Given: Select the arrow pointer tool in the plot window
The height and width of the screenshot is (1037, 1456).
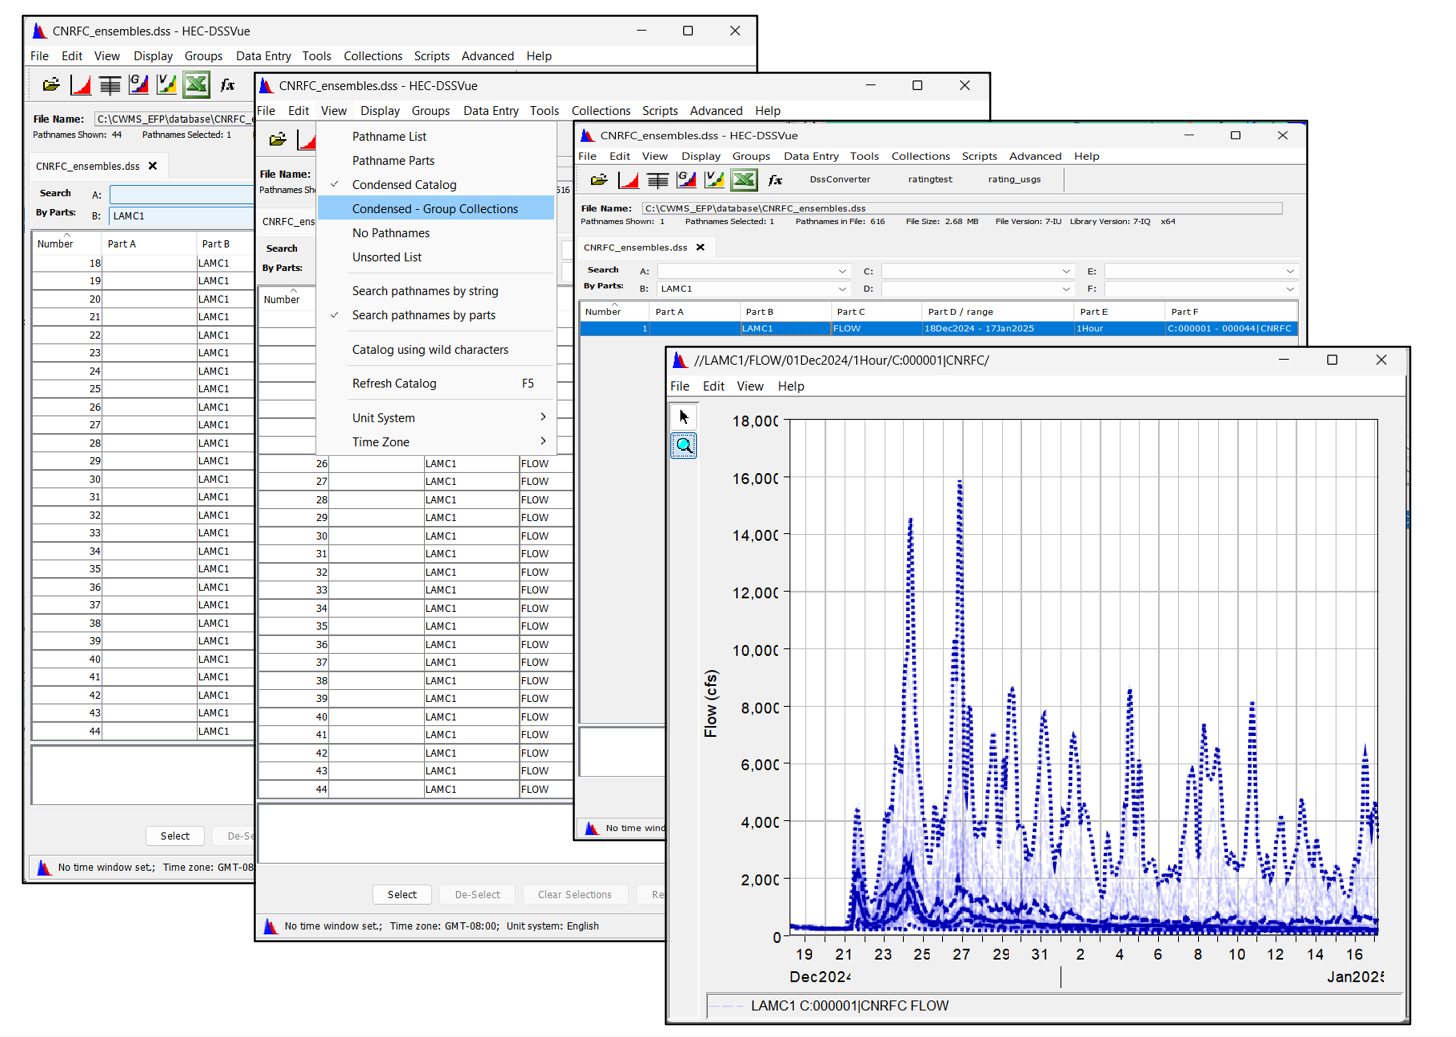Looking at the screenshot, I should click(684, 417).
